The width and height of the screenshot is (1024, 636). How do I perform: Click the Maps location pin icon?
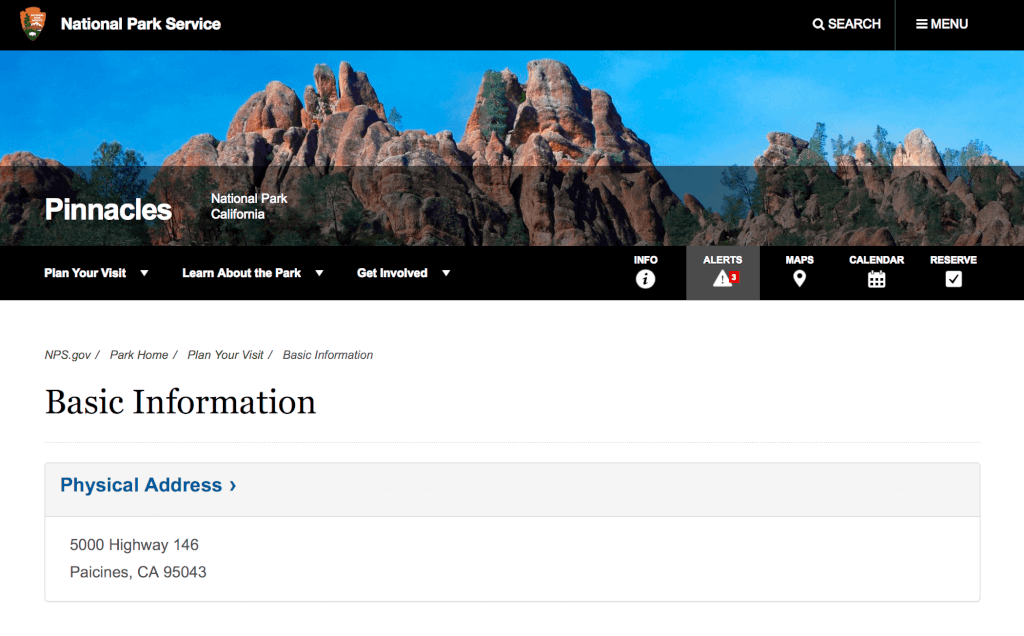pyautogui.click(x=799, y=279)
